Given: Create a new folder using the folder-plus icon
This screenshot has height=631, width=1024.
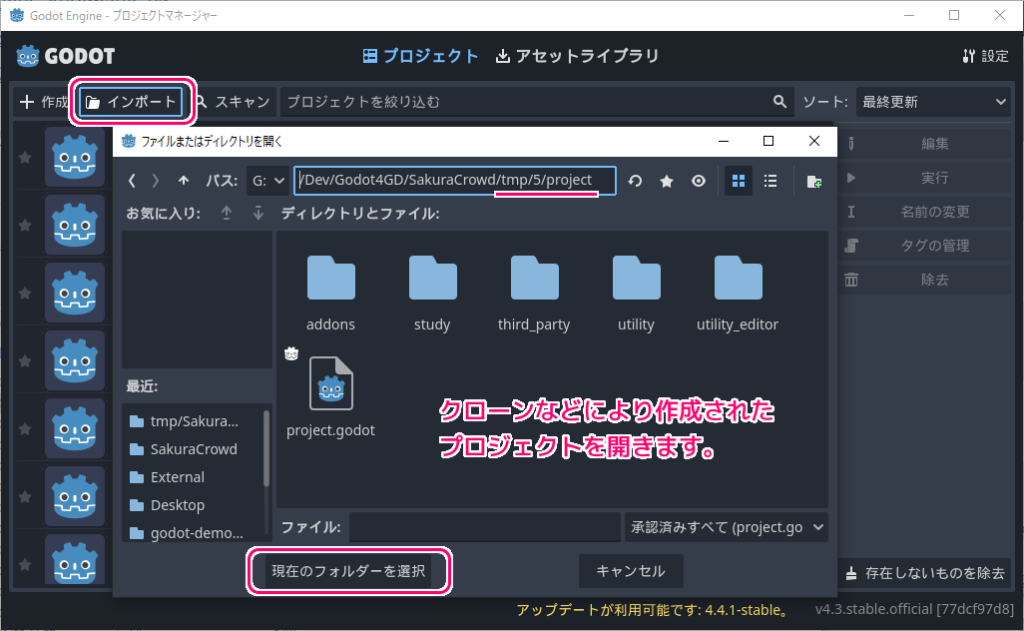Looking at the screenshot, I should pyautogui.click(x=813, y=181).
